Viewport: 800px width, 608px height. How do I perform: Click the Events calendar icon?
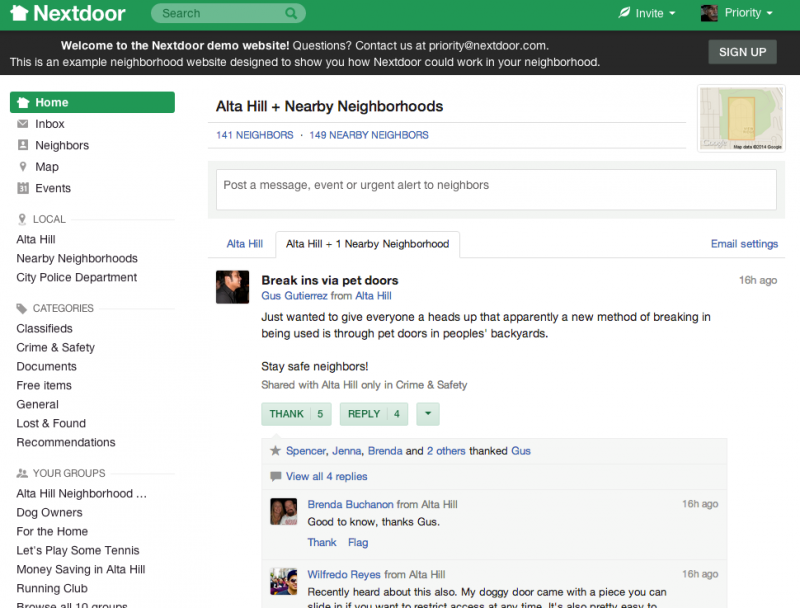[x=22, y=188]
